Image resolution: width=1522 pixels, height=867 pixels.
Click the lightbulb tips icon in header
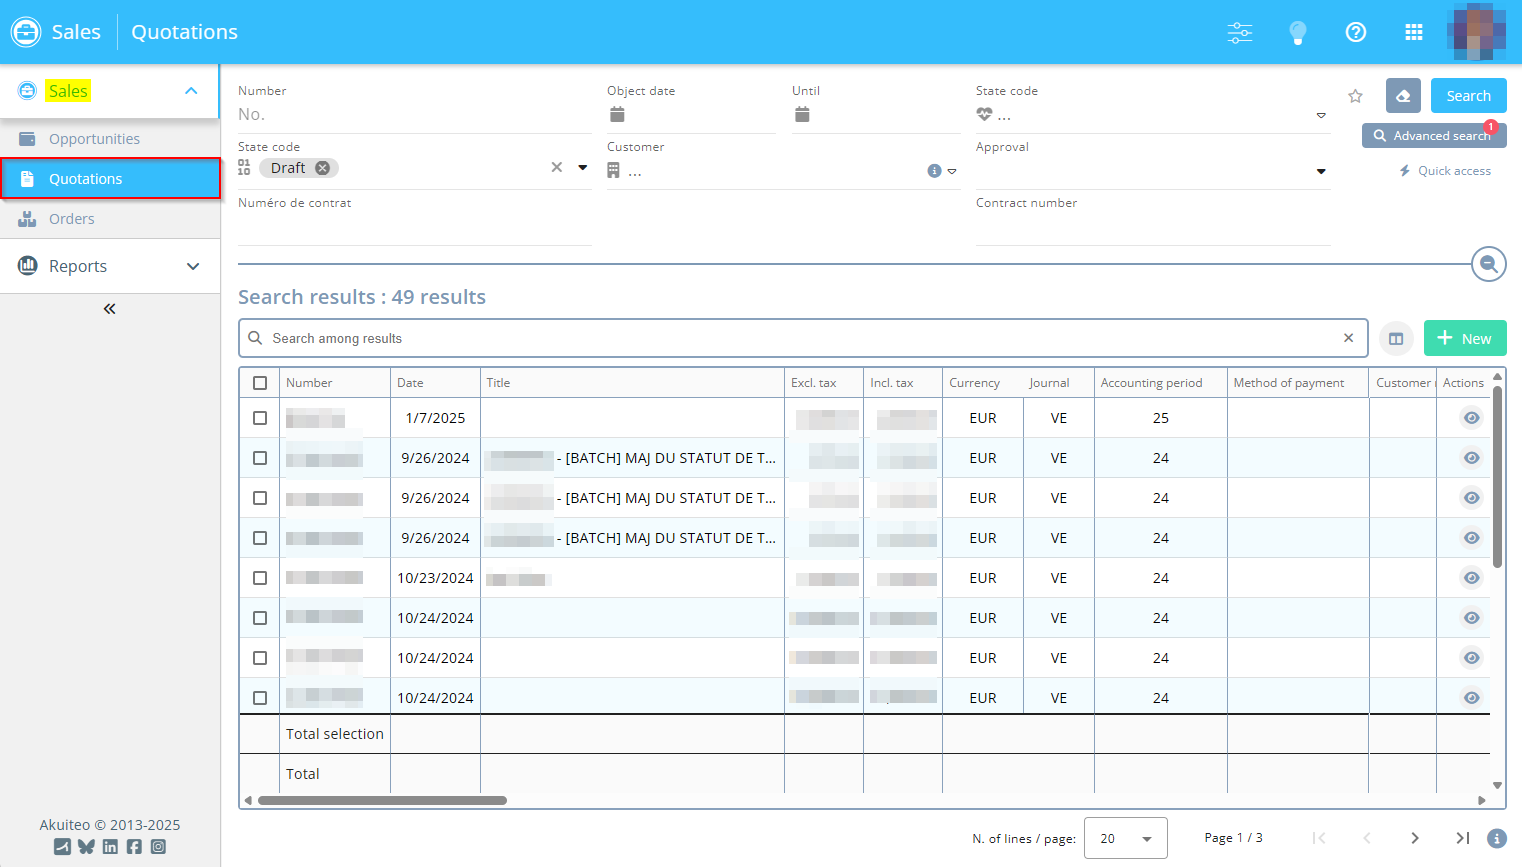coord(1297,33)
